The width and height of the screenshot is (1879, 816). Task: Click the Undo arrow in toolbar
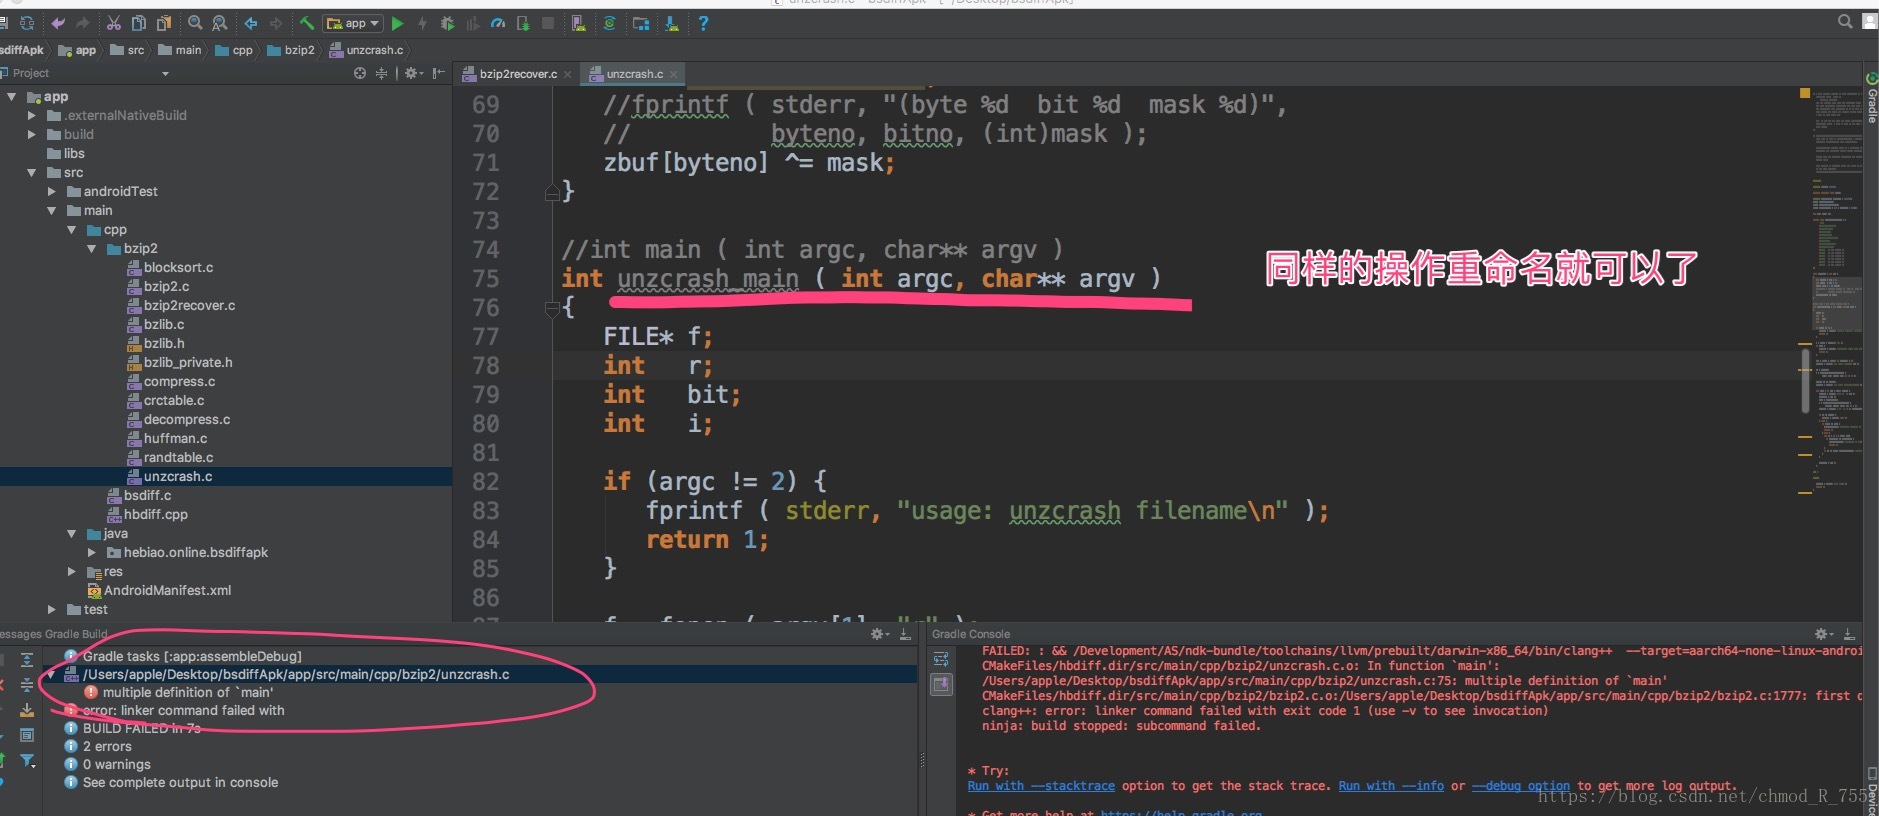(58, 23)
